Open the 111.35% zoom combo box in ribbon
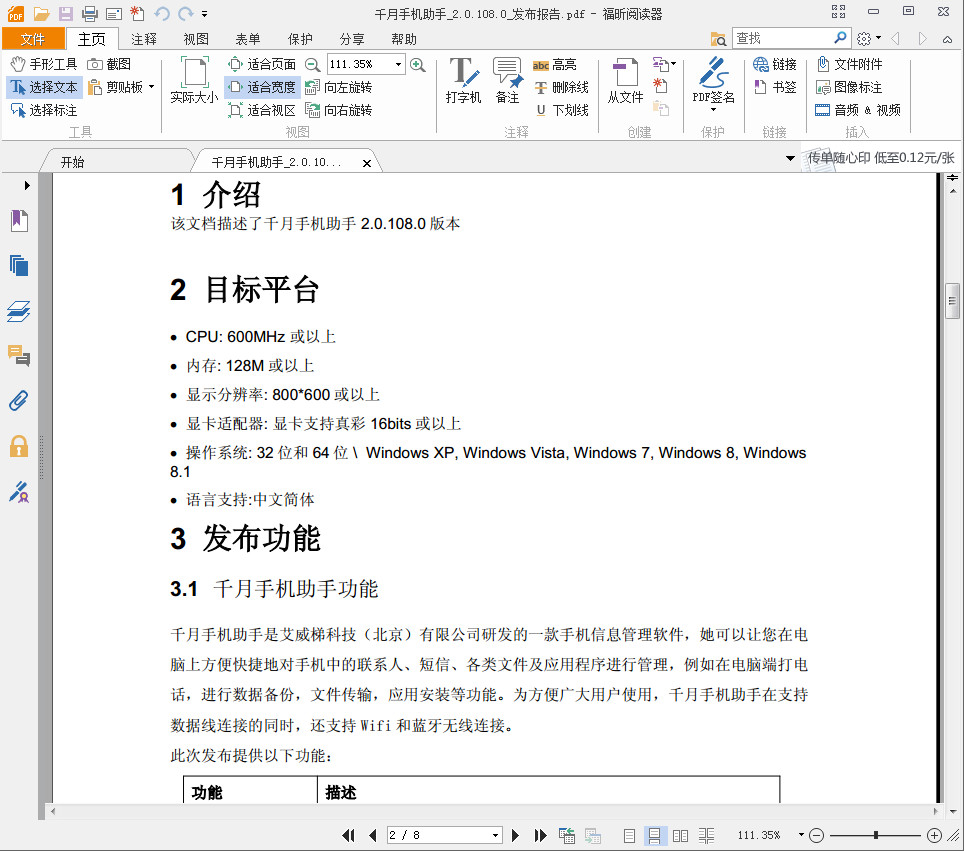Image resolution: width=965 pixels, height=851 pixels. coord(398,64)
